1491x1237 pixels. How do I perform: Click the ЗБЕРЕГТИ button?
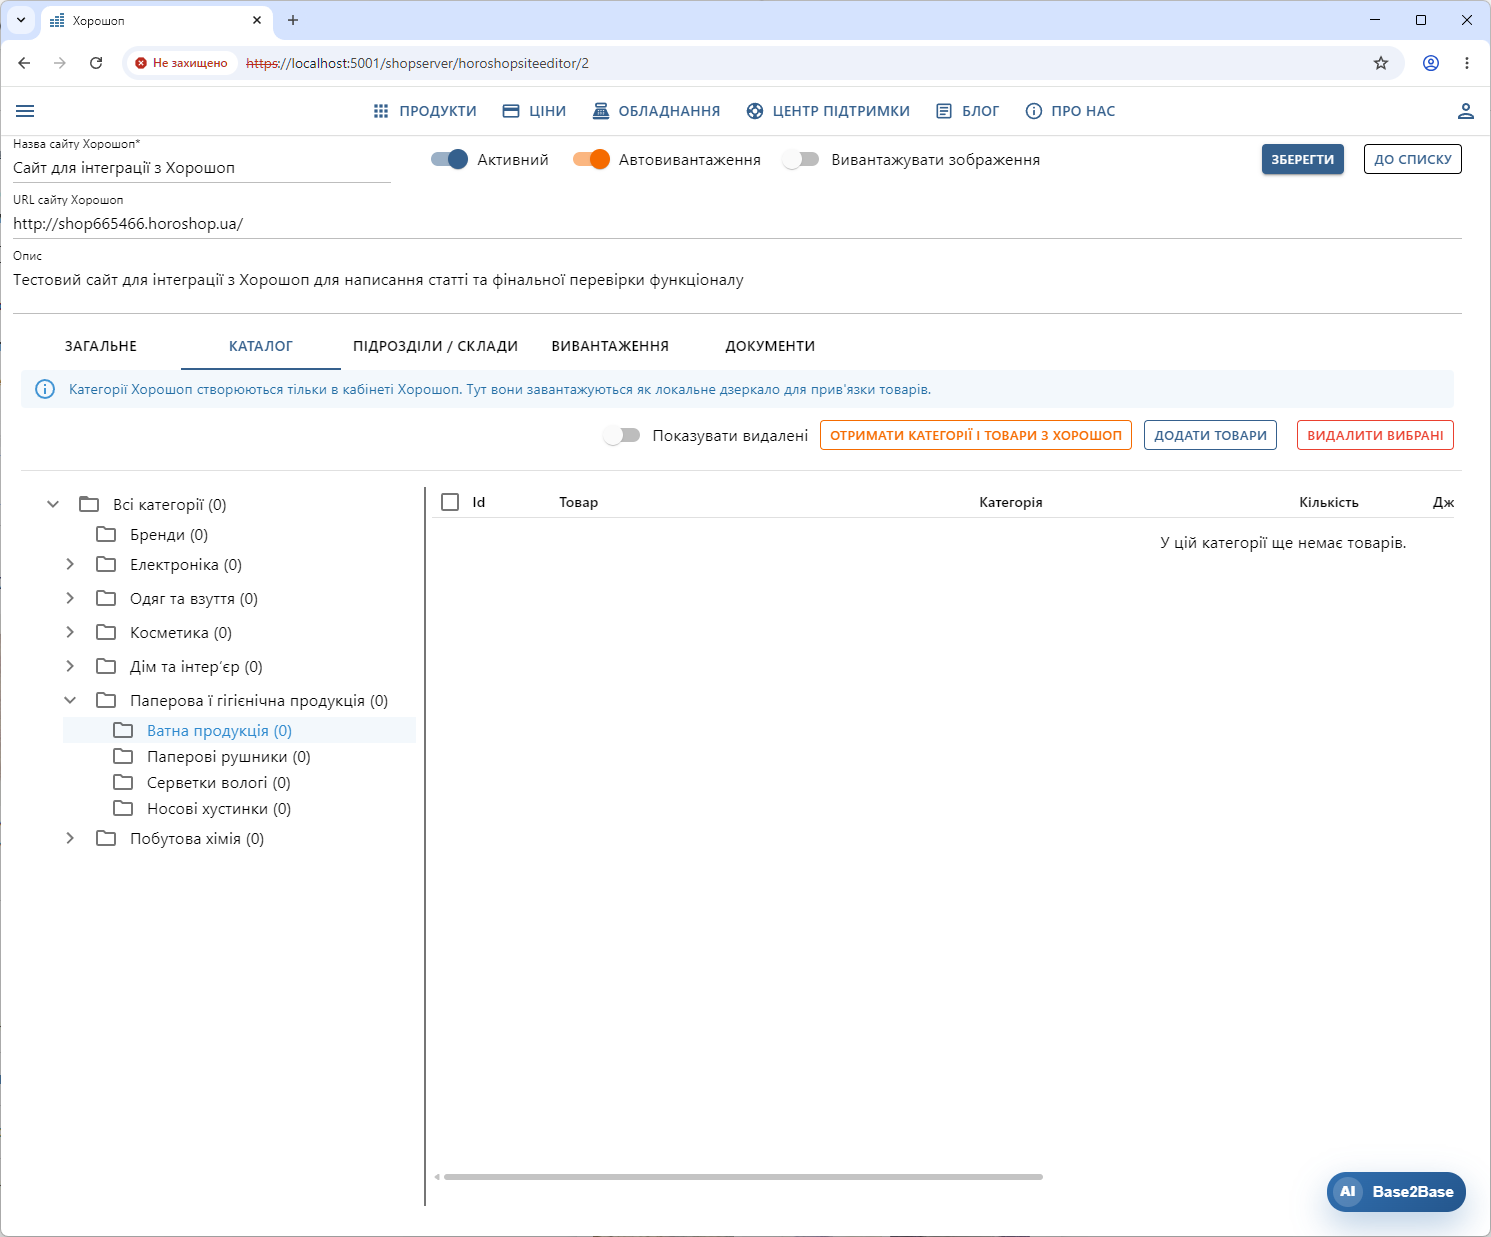coord(1303,159)
